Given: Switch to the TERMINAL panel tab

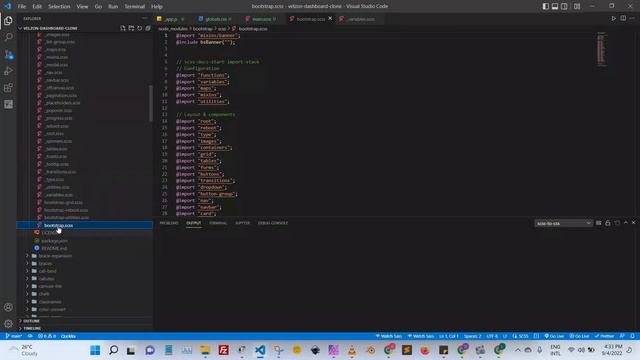Looking at the screenshot, I should 218,223.
